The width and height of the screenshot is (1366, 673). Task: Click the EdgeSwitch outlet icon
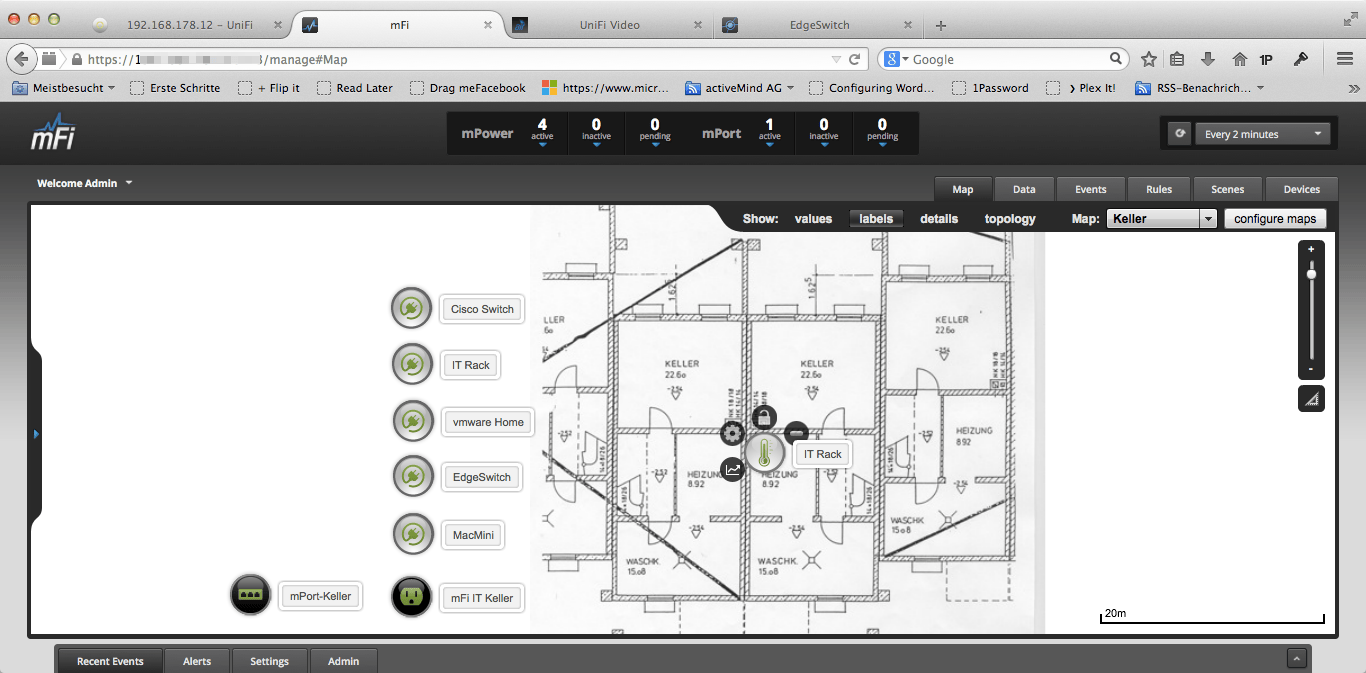pyautogui.click(x=411, y=476)
